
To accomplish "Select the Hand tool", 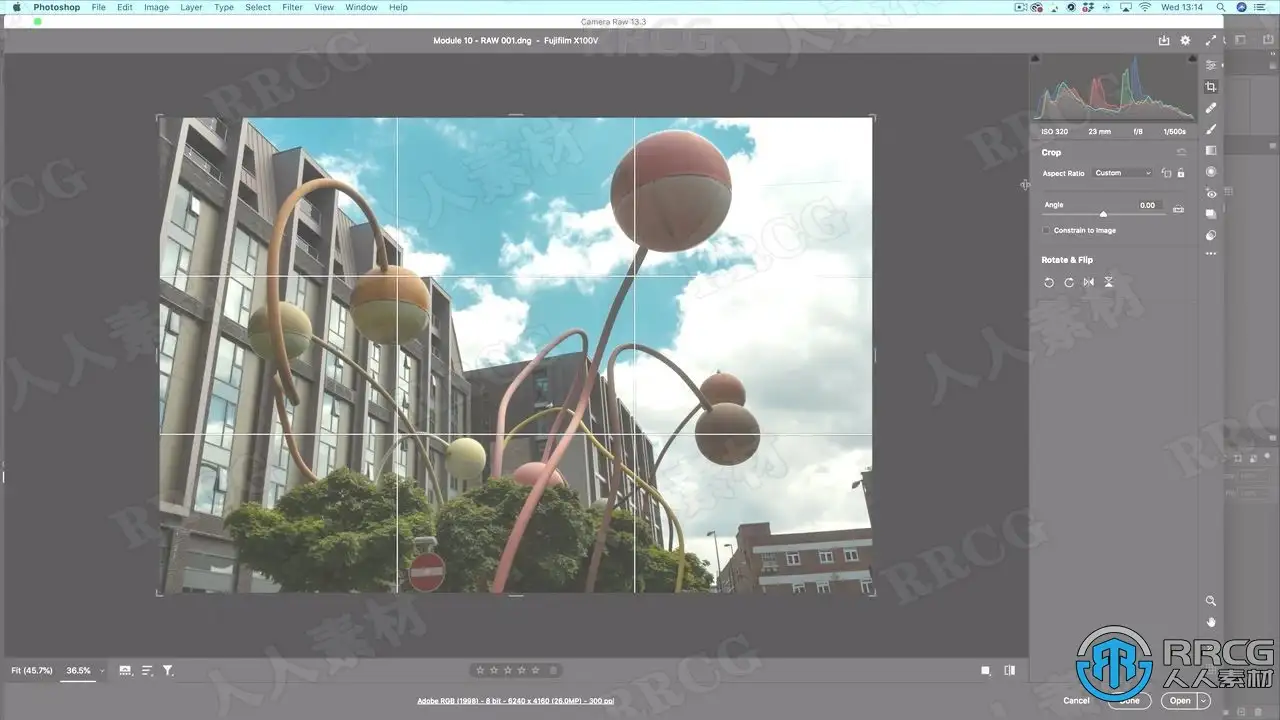I will [1211, 622].
